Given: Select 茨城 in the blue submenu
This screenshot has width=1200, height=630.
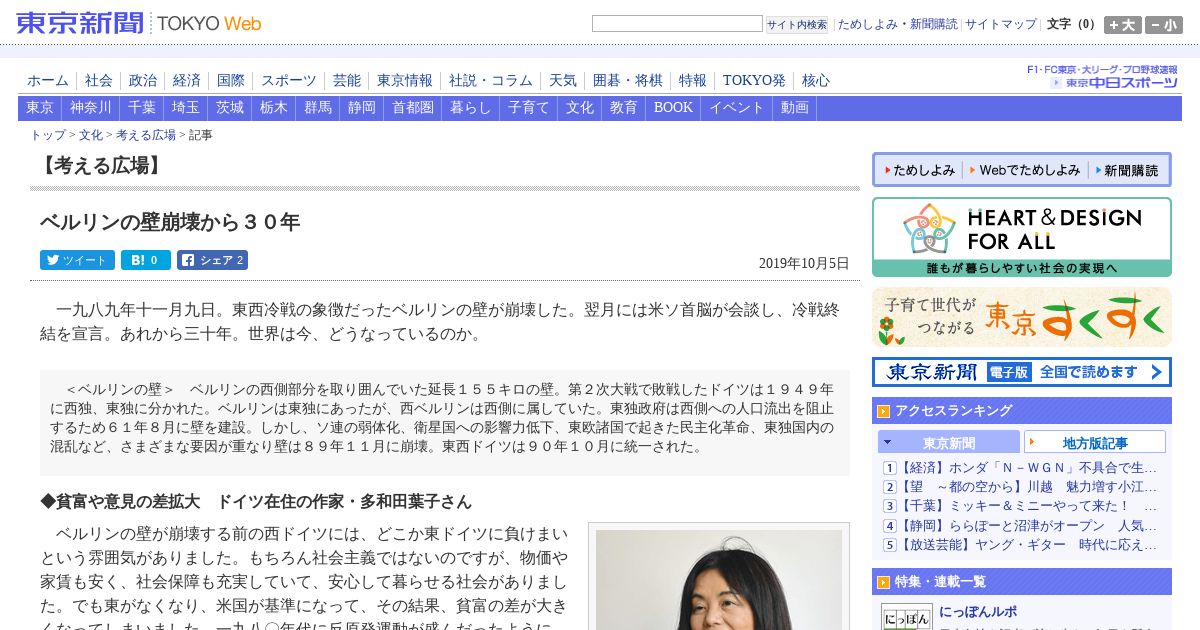Looking at the screenshot, I should pyautogui.click(x=230, y=108).
